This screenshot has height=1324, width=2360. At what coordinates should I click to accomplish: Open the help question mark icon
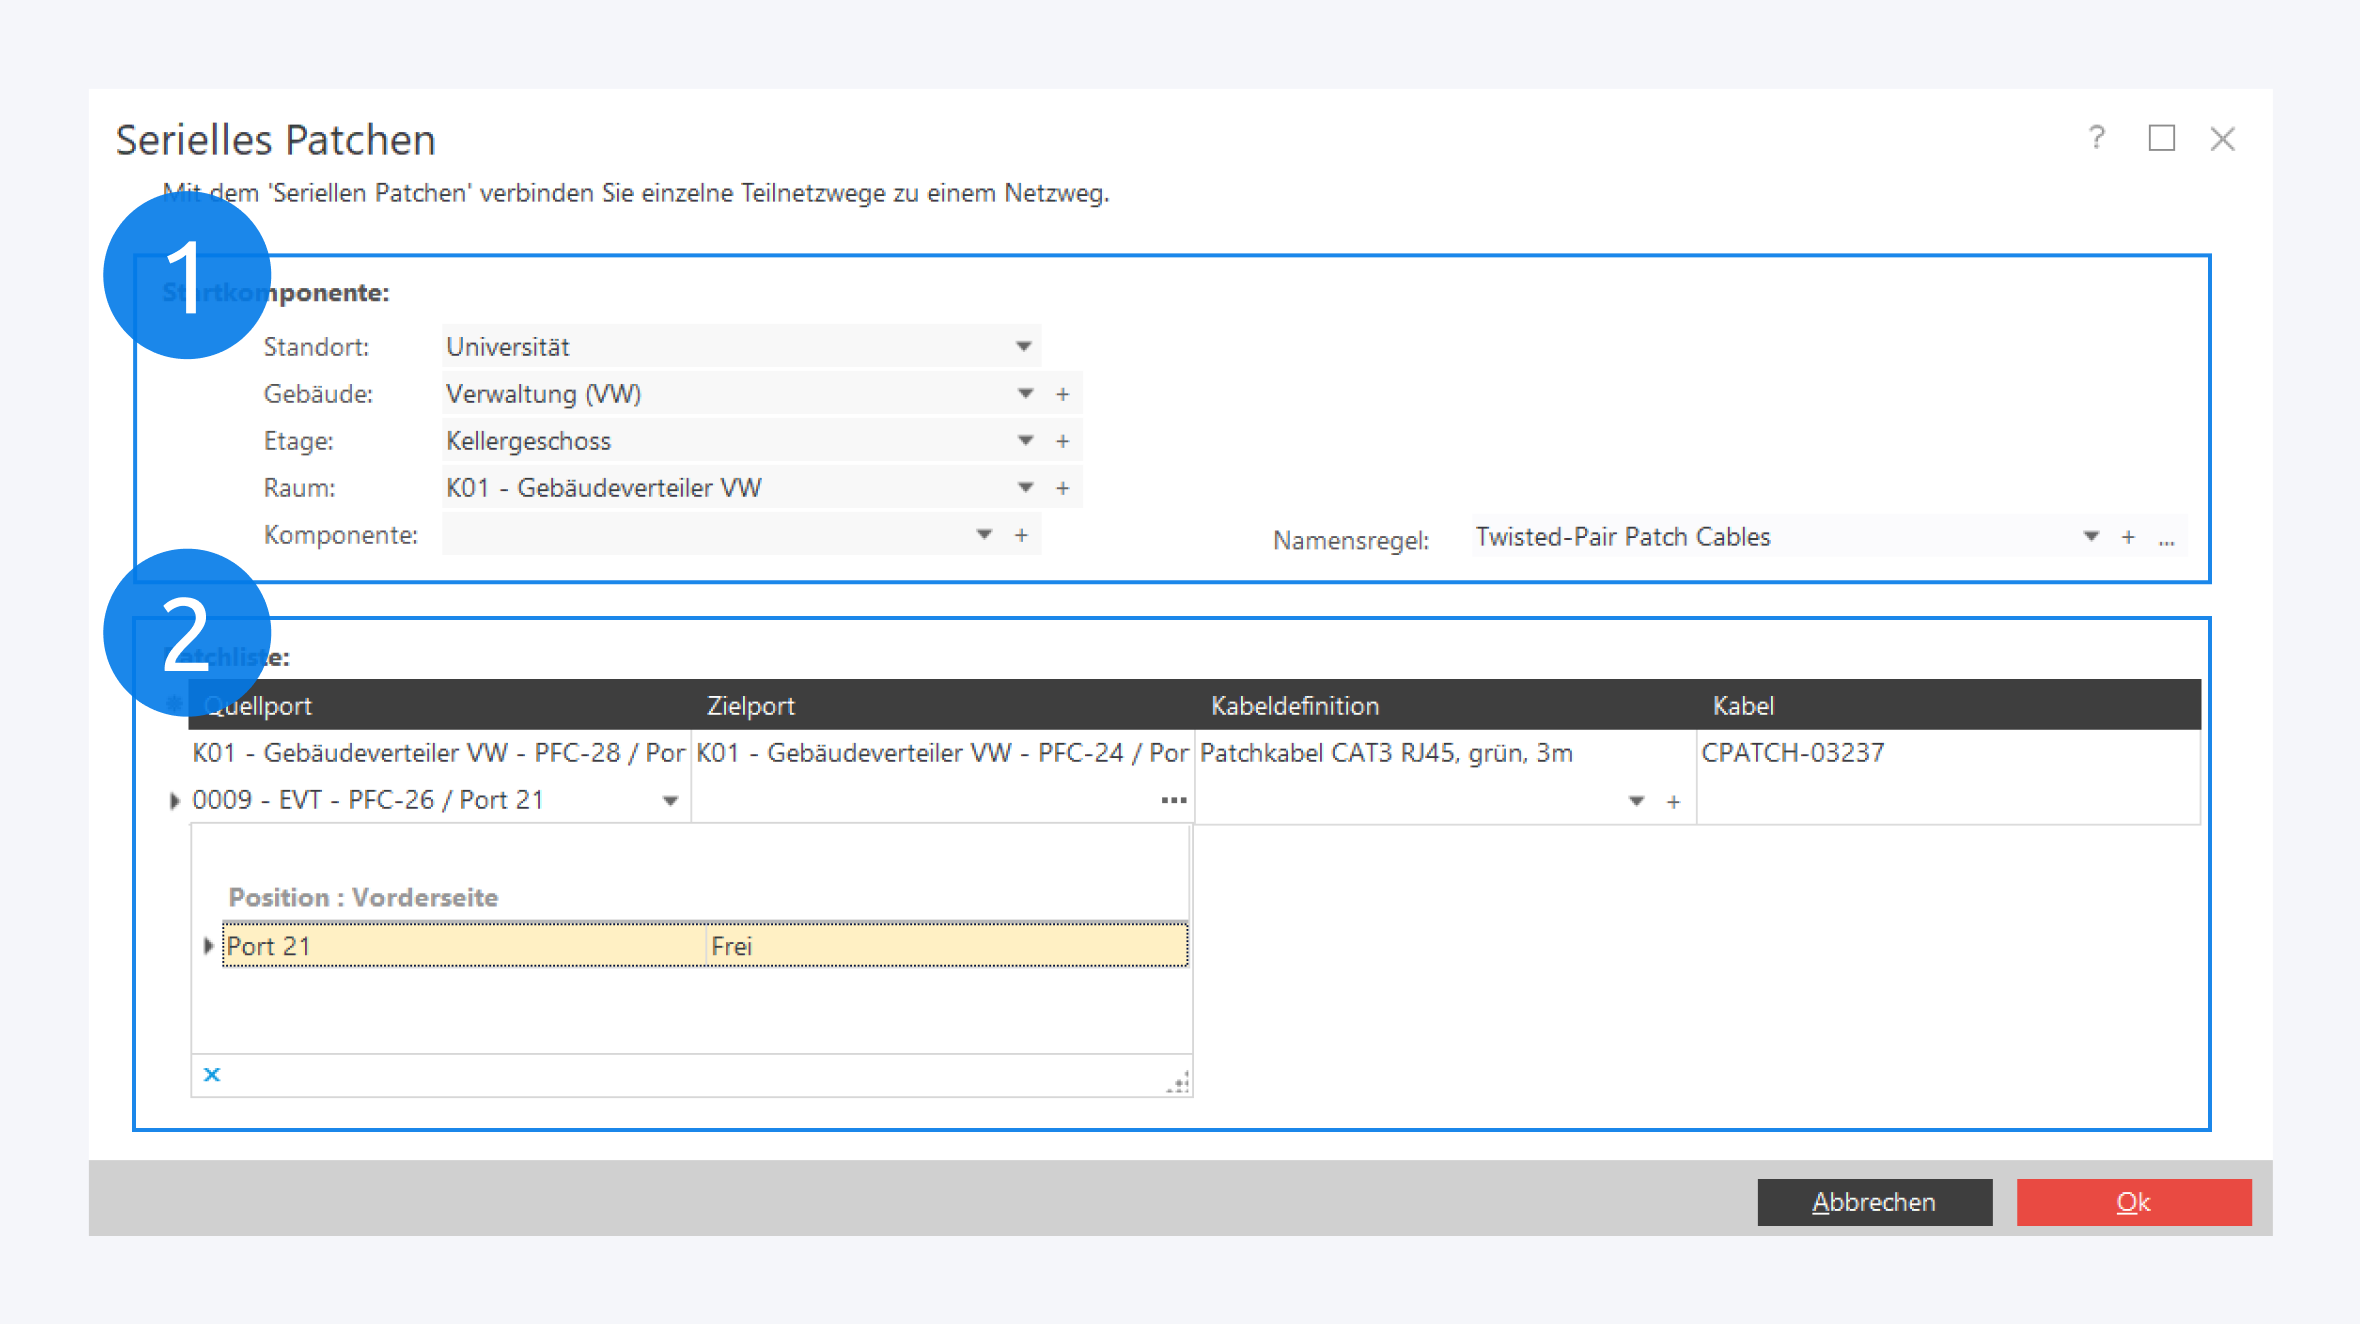[2097, 137]
